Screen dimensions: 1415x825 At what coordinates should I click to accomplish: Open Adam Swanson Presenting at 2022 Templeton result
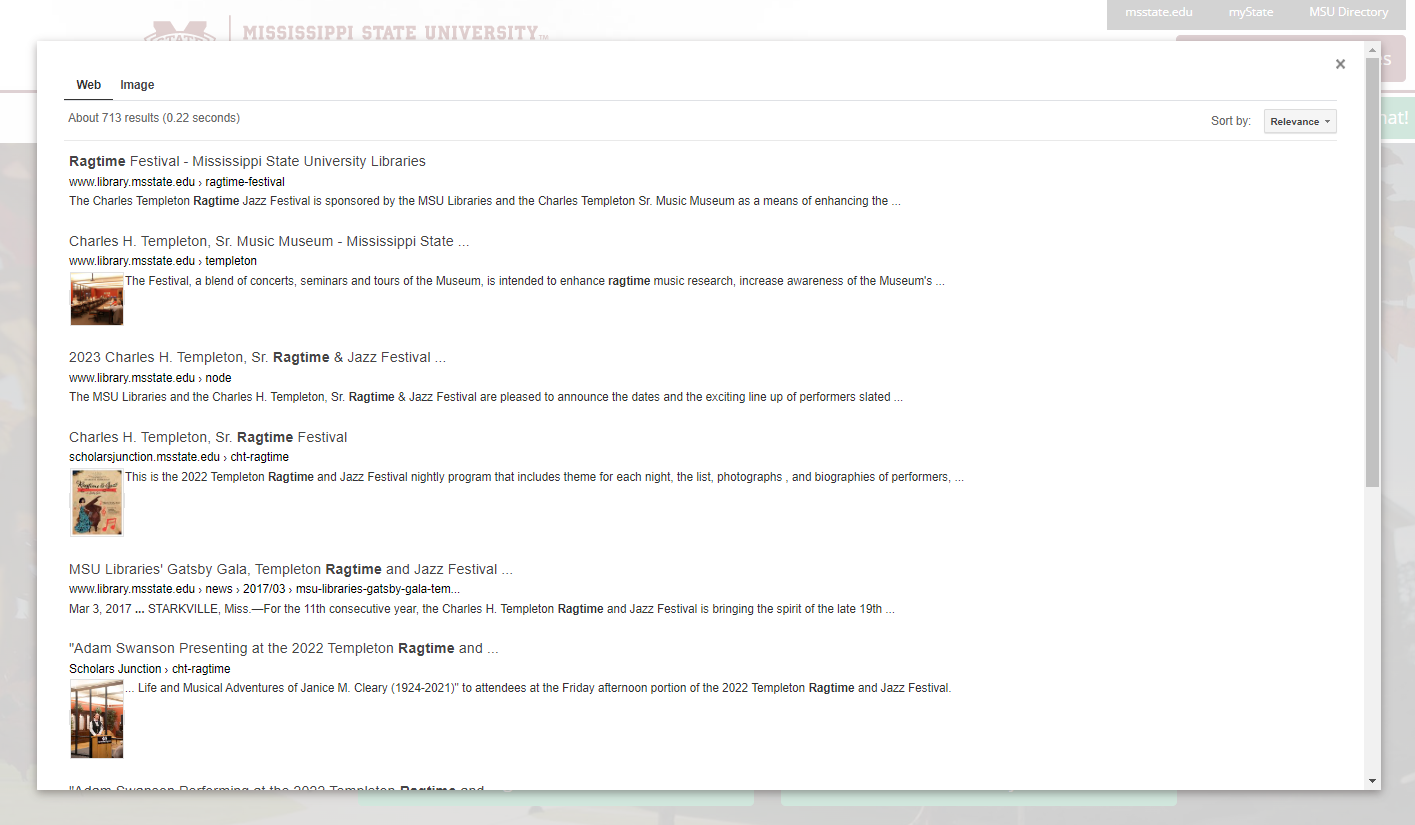(284, 648)
